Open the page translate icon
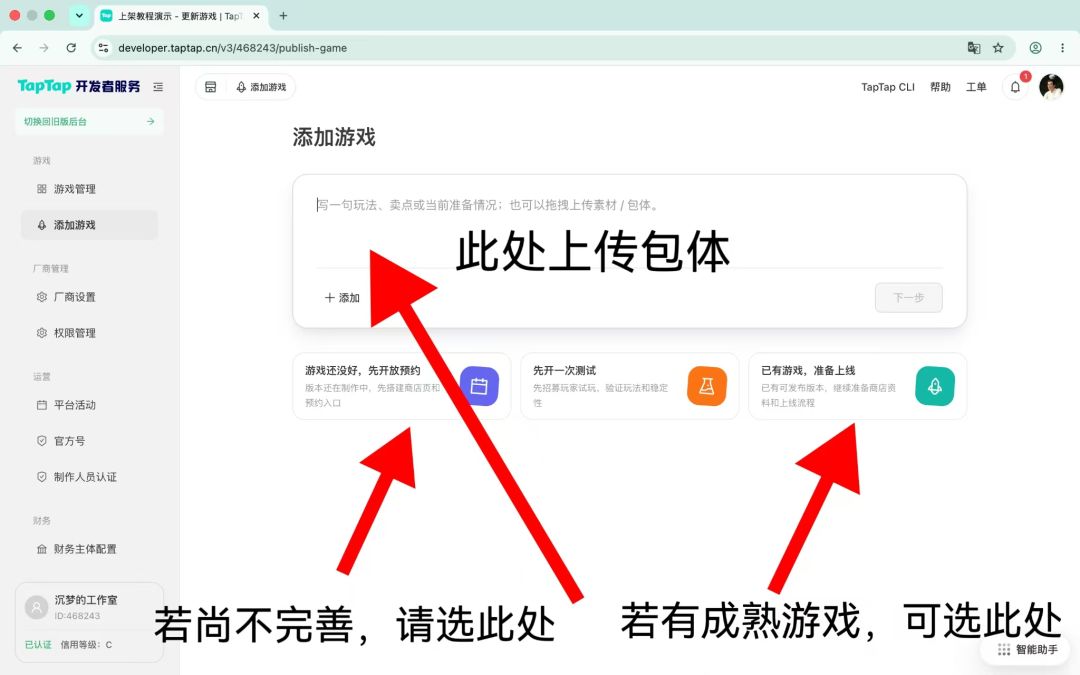Image resolution: width=1080 pixels, height=675 pixels. point(974,48)
